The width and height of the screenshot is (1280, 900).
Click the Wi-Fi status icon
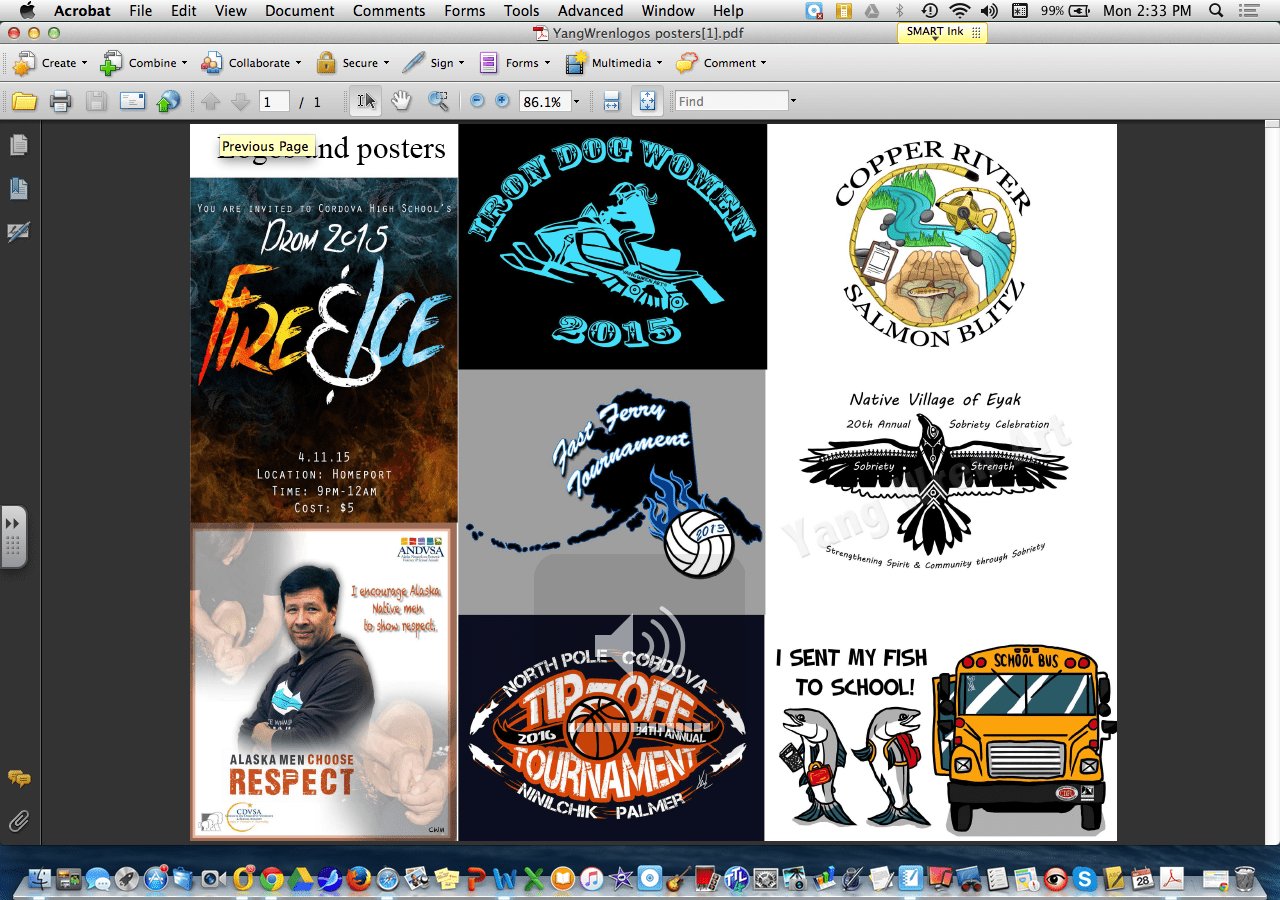click(x=959, y=11)
